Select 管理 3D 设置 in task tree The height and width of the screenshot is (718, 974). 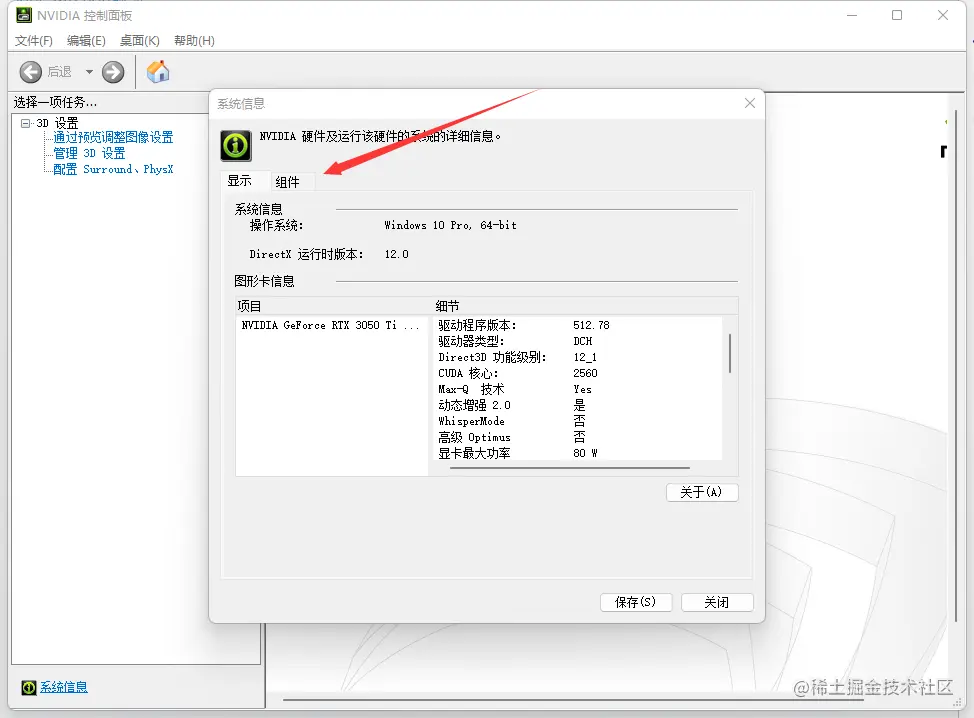(x=89, y=153)
